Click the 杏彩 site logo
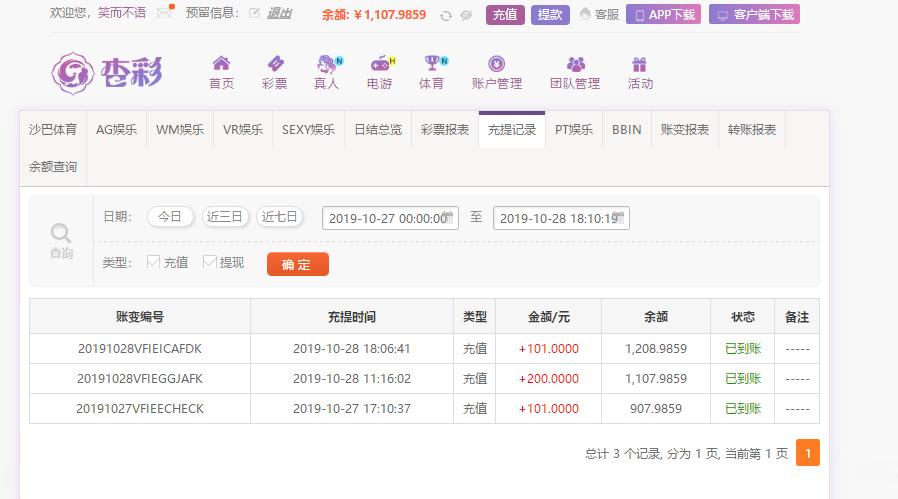 pyautogui.click(x=107, y=73)
